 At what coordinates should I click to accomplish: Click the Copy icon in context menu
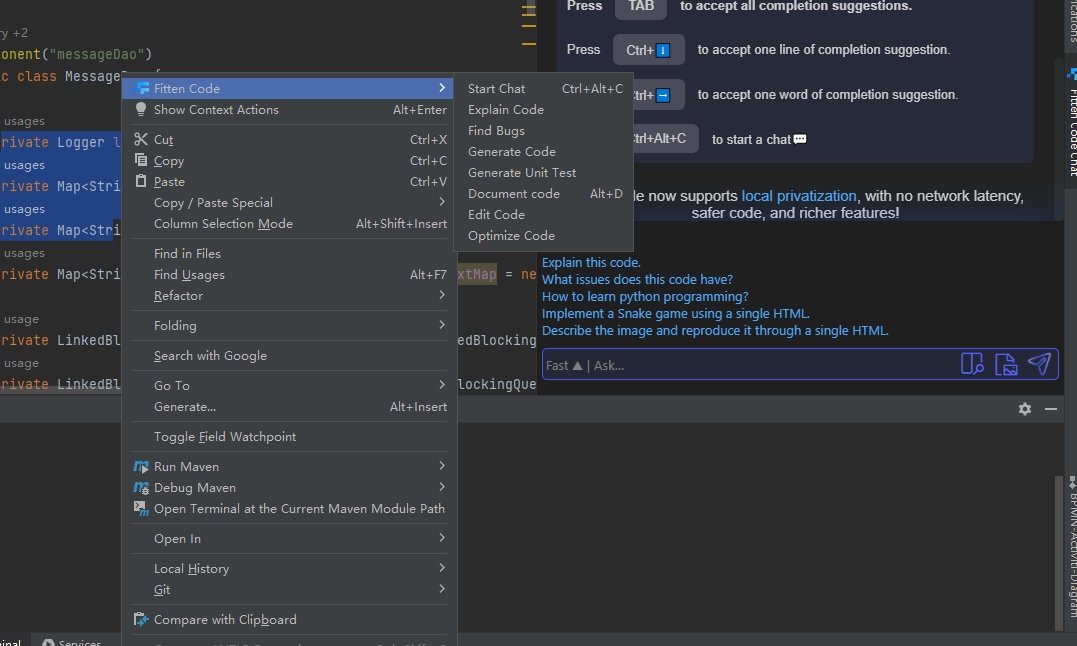coord(141,160)
